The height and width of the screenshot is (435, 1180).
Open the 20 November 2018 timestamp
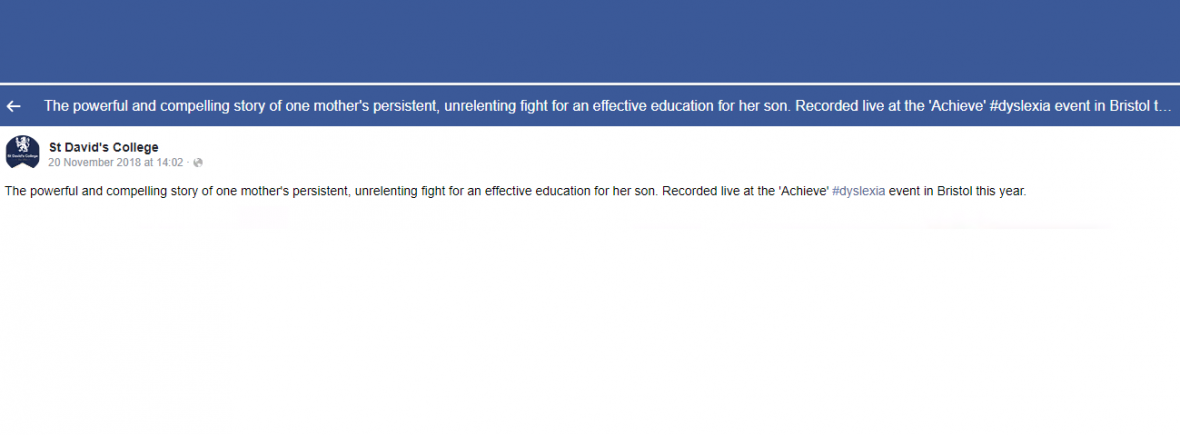(116, 162)
